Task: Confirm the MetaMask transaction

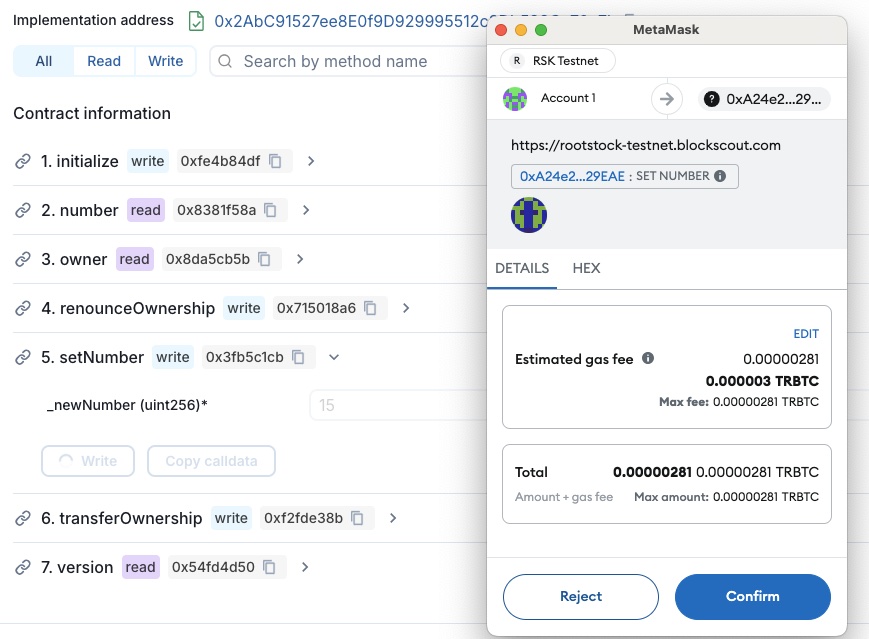Action: click(x=752, y=596)
